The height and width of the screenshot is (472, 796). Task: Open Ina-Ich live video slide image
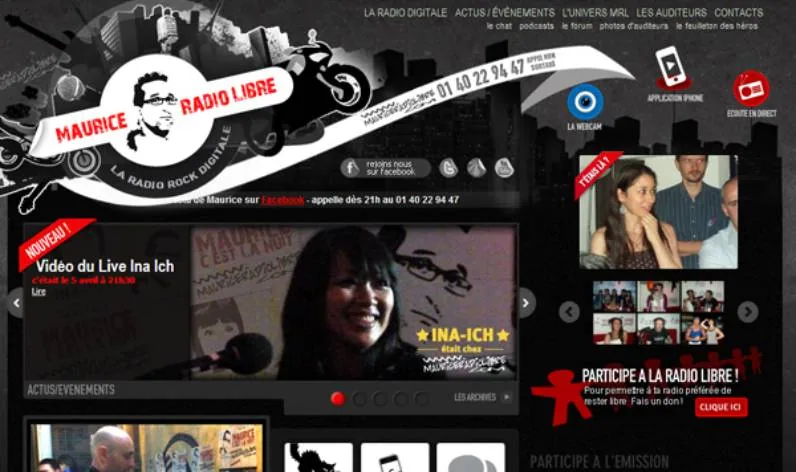[x=354, y=303]
